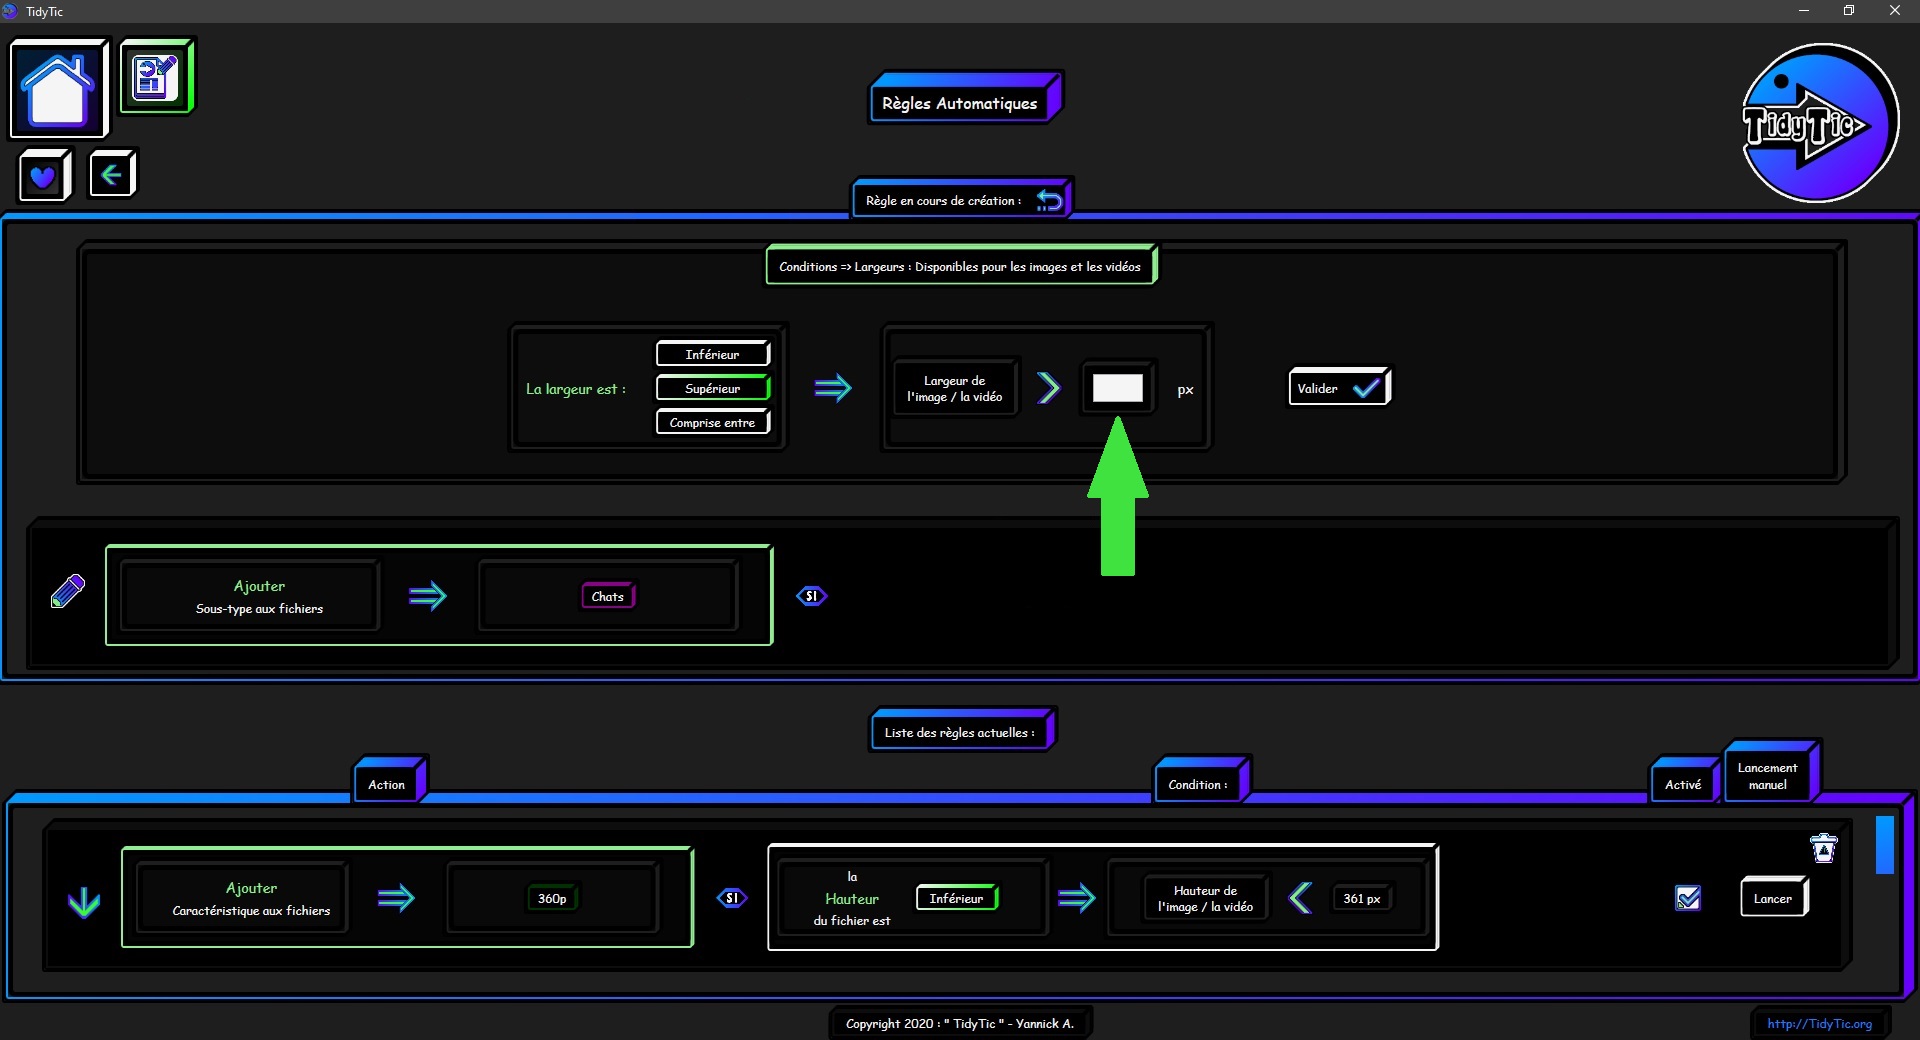The height and width of the screenshot is (1040, 1920).
Task: Click arrow after the 'La largeur est' options
Action: [832, 388]
